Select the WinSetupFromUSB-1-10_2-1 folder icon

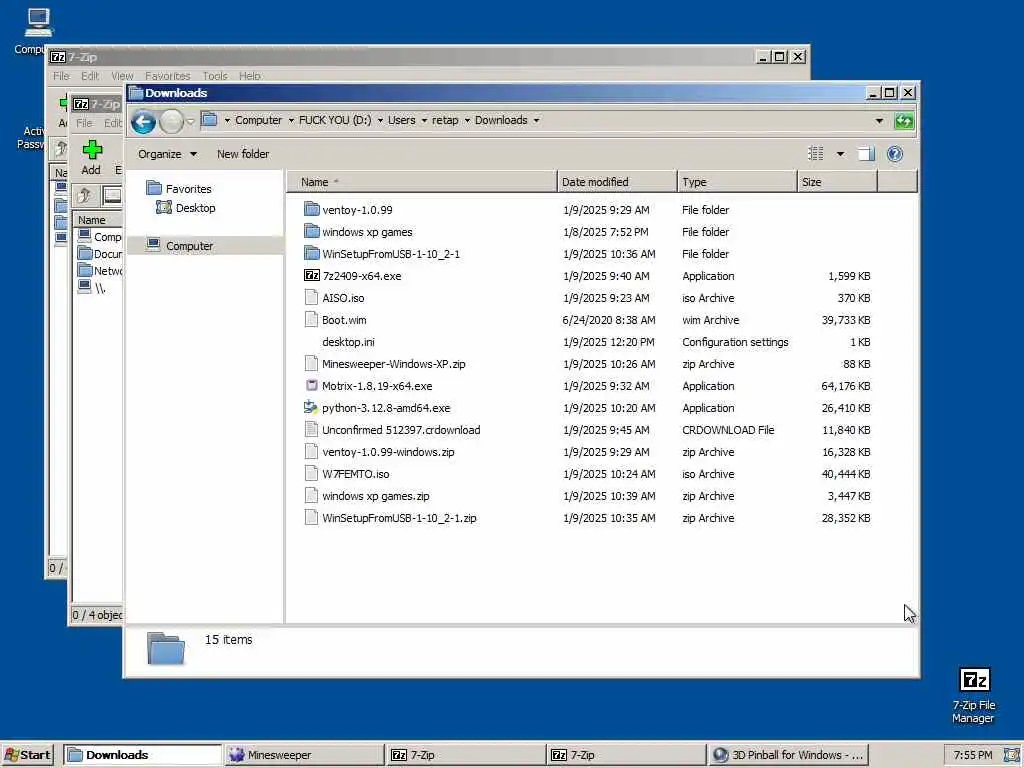click(312, 253)
